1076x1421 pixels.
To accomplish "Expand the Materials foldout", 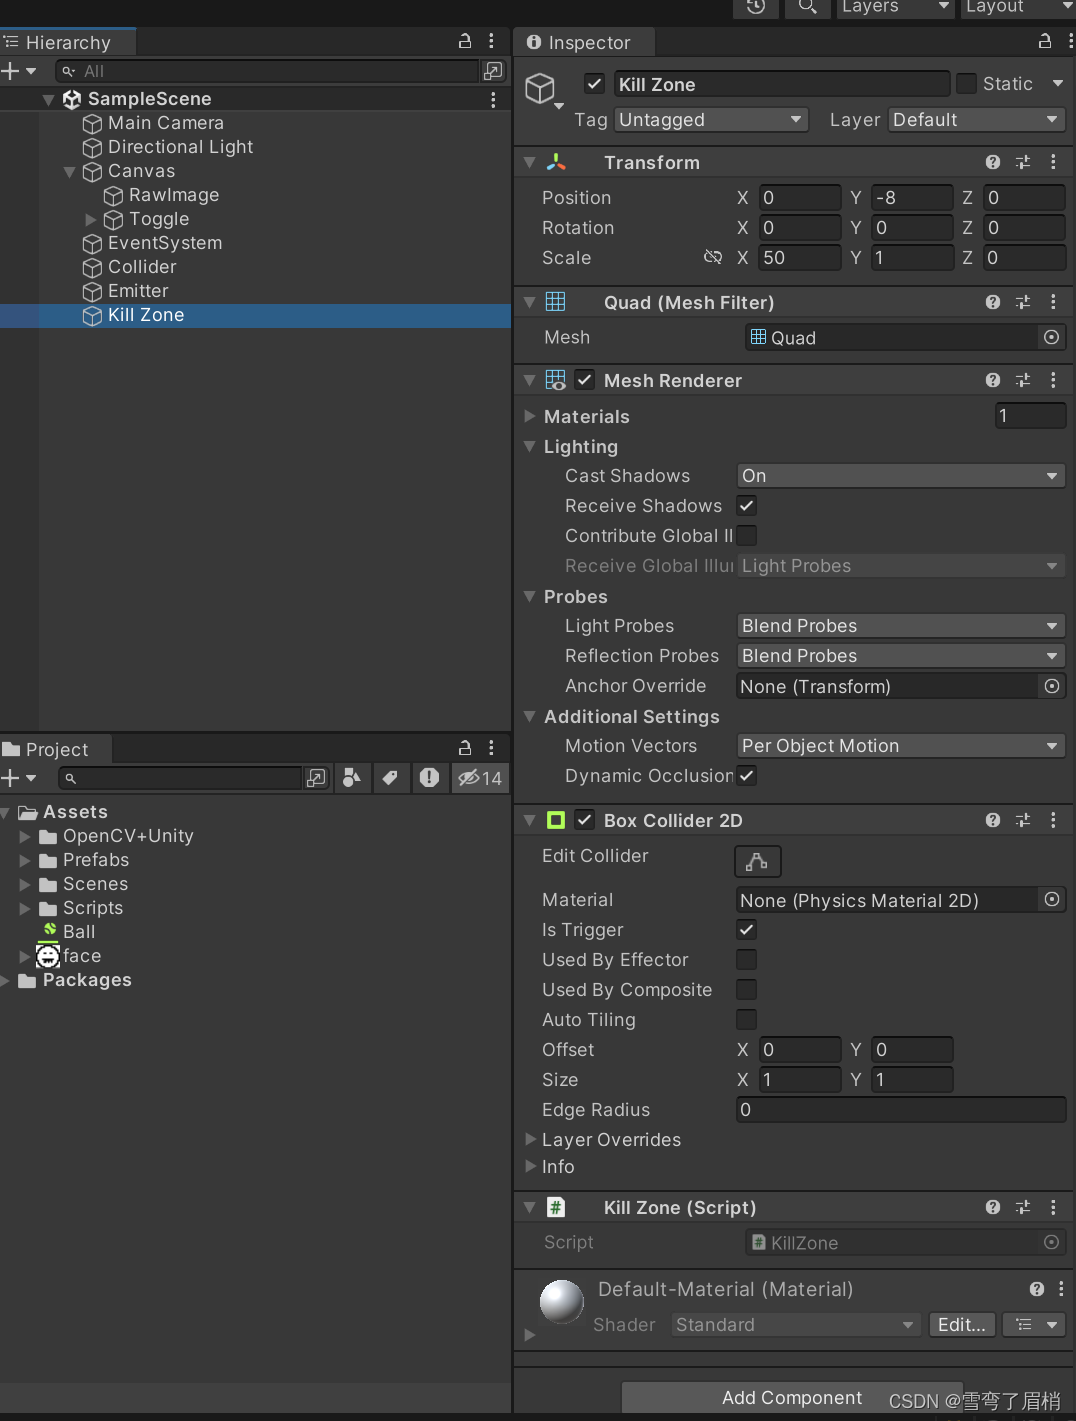I will tap(530, 416).
